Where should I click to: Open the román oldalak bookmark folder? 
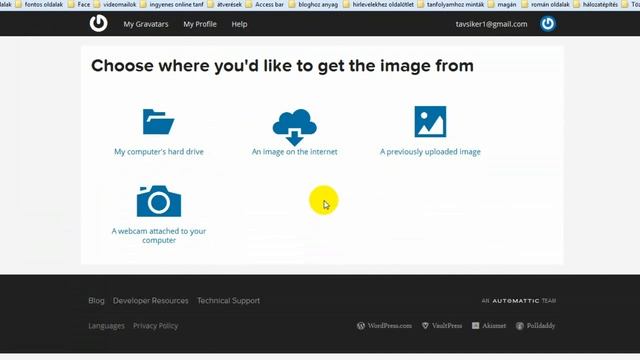coord(545,4)
